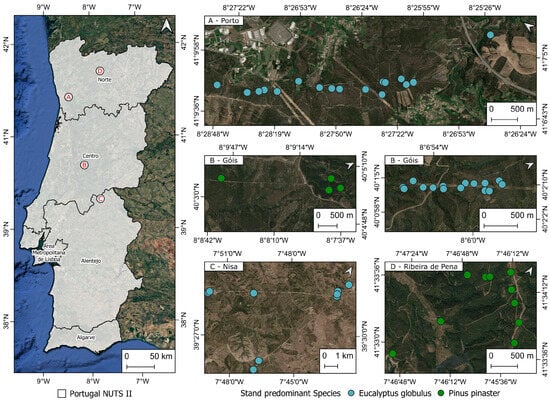Click the Pinus pinaster green legend circle
This screenshot has width=550, height=401.
442,393
